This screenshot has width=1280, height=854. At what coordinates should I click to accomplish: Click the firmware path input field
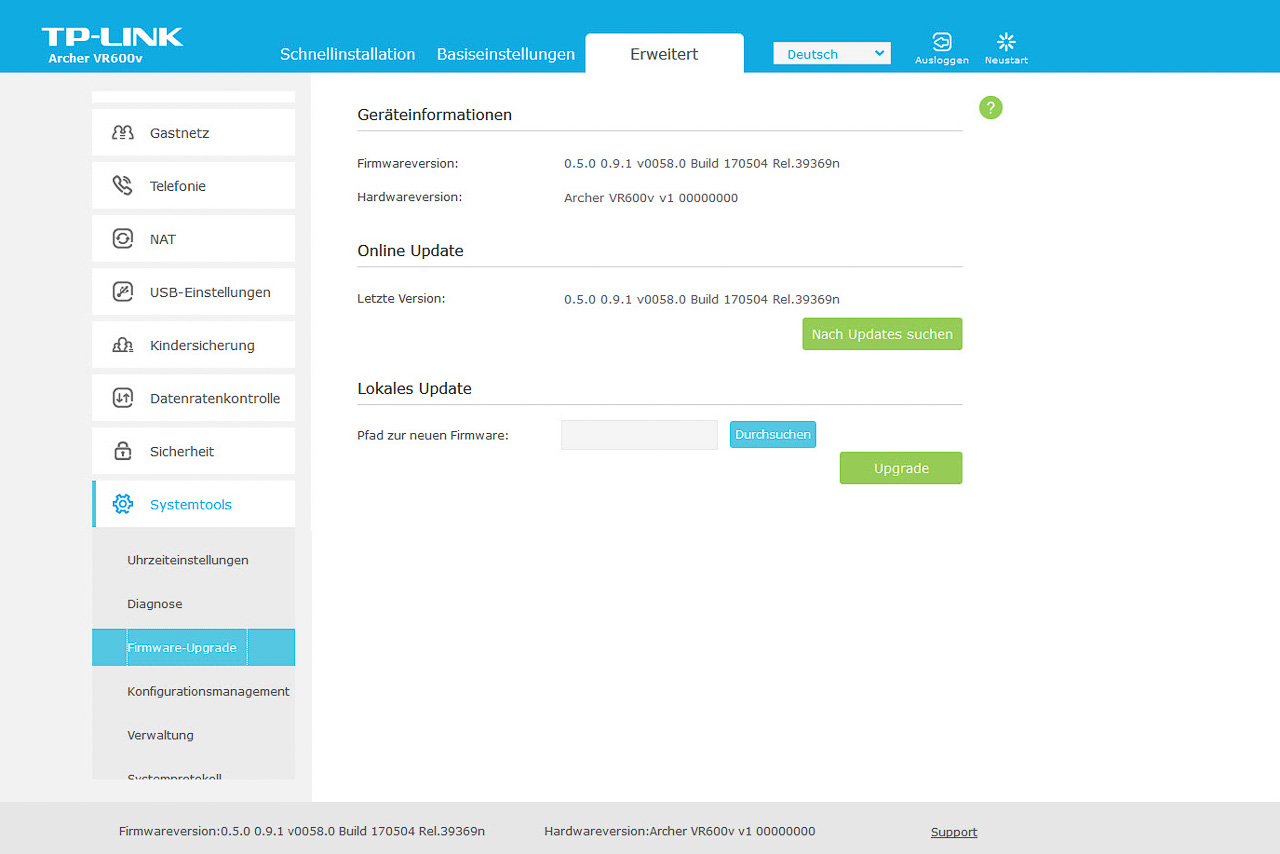639,435
